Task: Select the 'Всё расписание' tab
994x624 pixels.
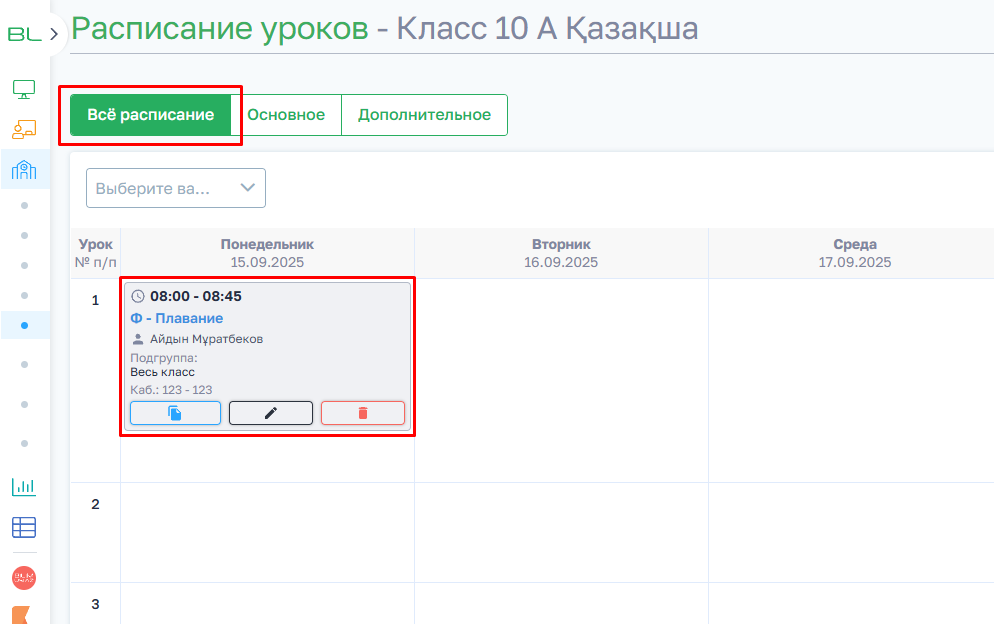Action: coord(151,115)
